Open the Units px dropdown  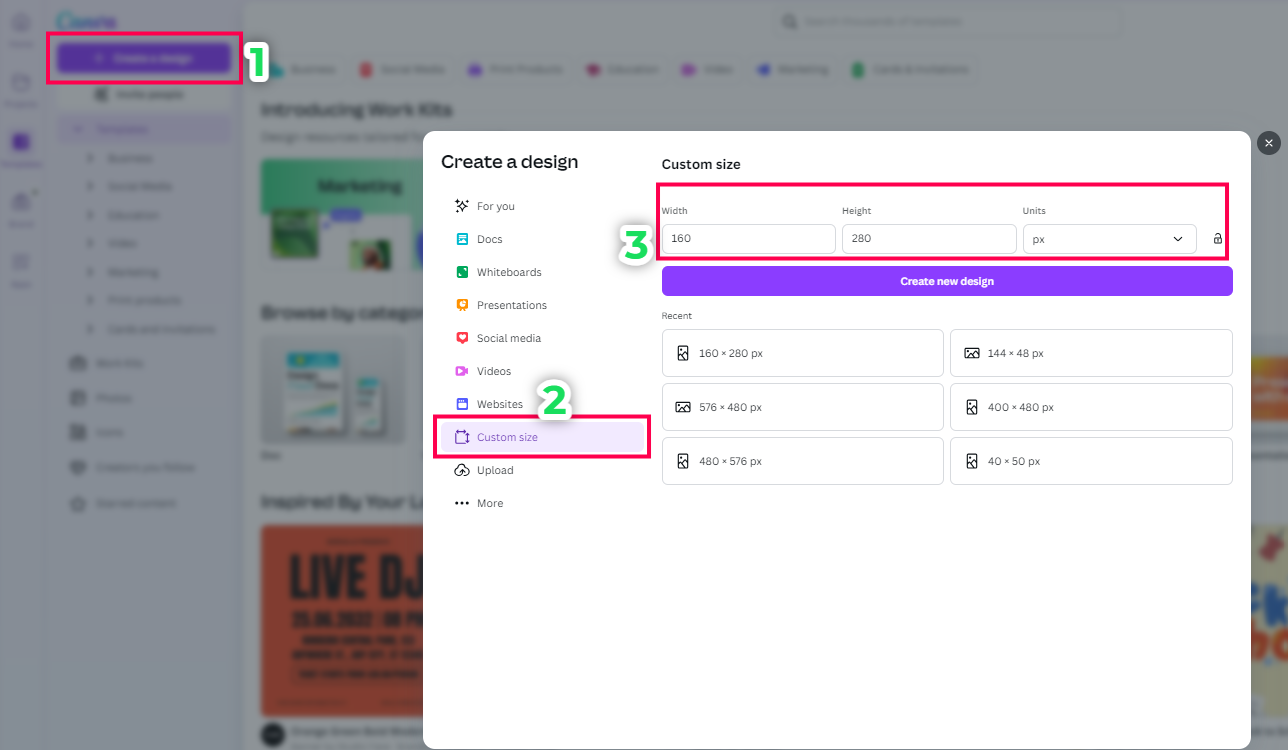coord(1109,239)
